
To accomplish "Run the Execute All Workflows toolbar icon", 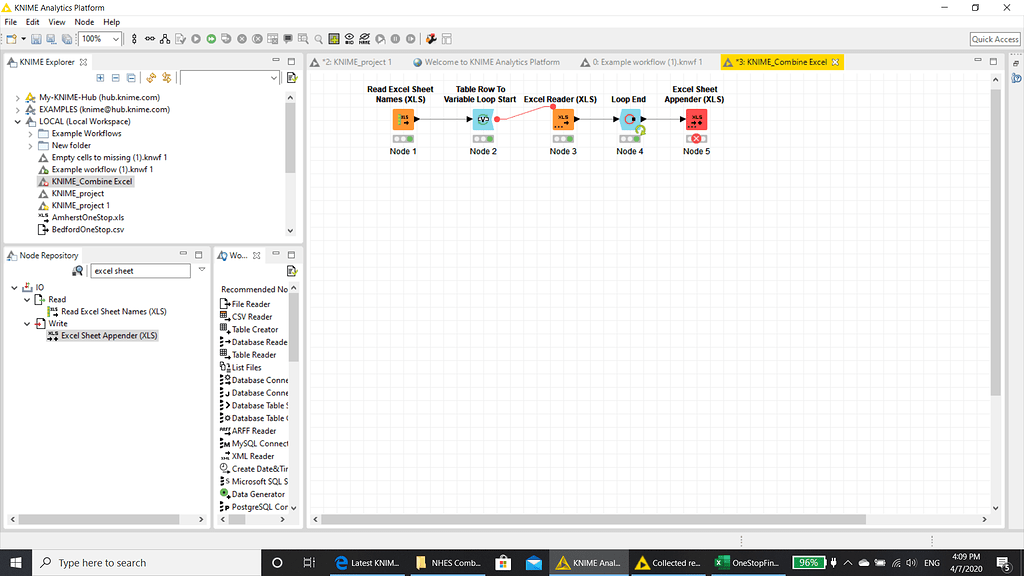I will [210, 40].
